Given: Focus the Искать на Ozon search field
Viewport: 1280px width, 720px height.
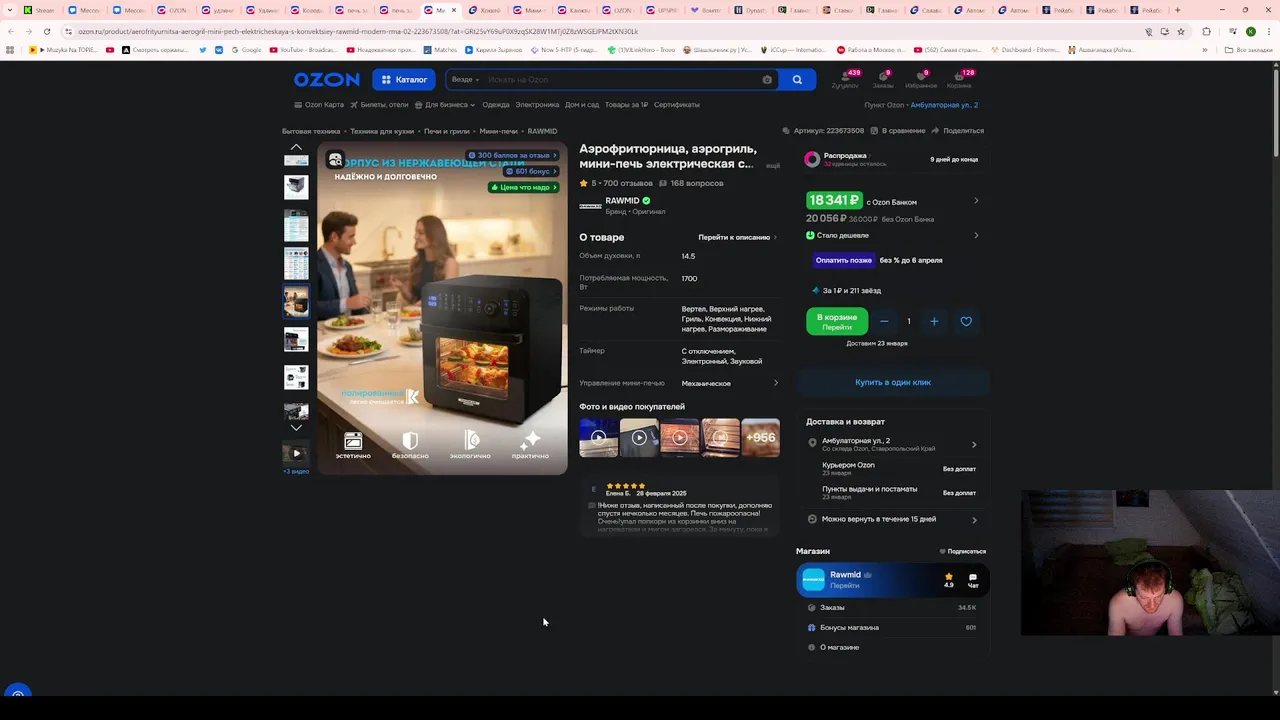Looking at the screenshot, I should (x=620, y=80).
